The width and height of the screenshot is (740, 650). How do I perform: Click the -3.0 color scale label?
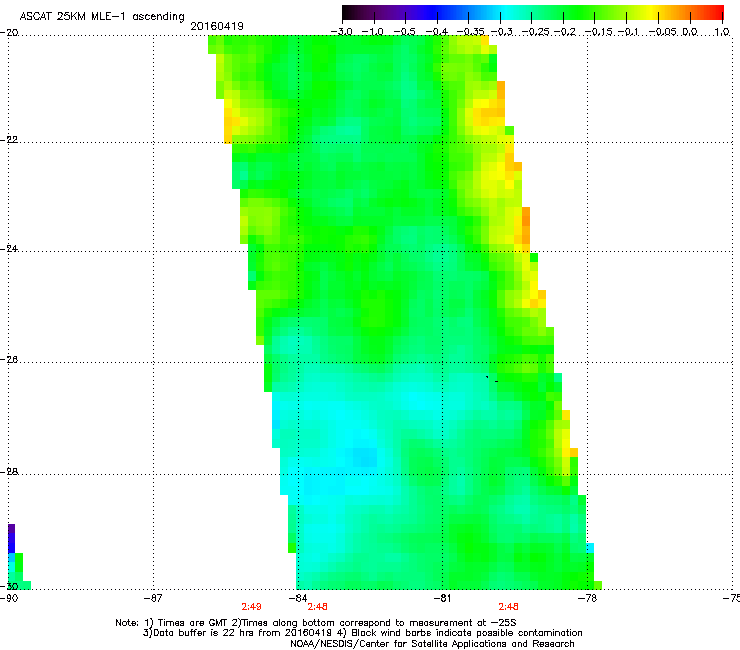341,32
